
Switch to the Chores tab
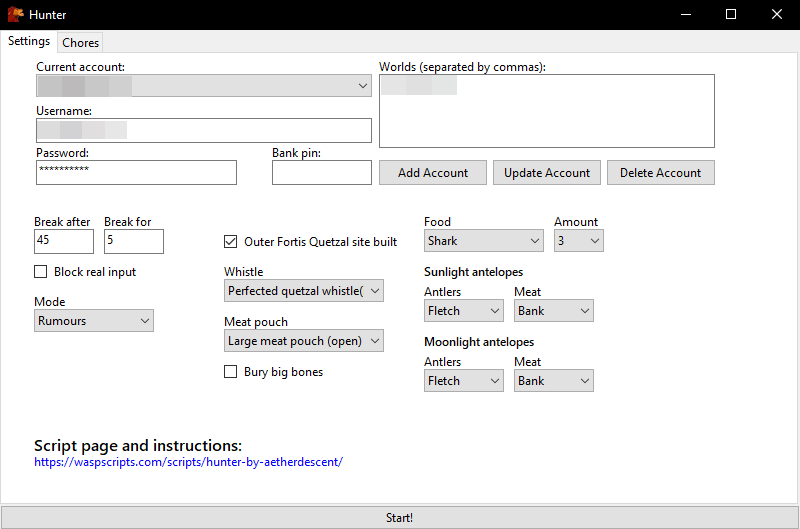pos(81,42)
